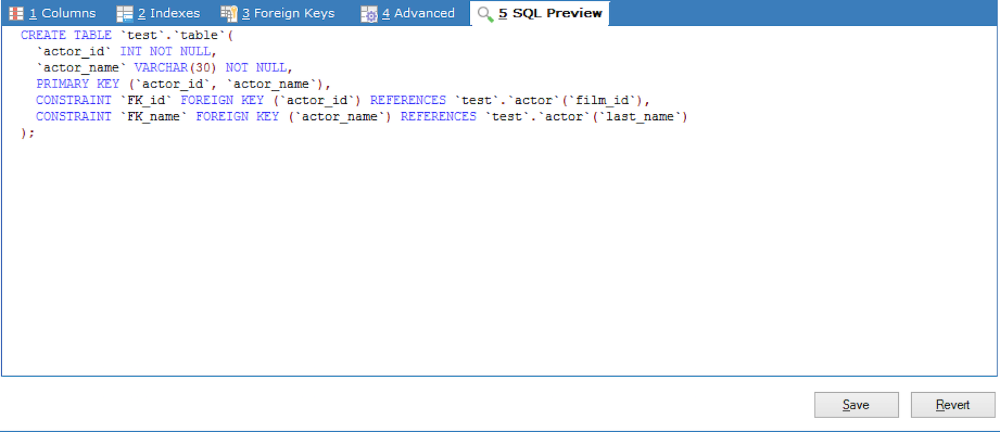Screen dimensions: 1000x432
Task: Click the `actor_name` VARCHAR(30) line
Action: pyautogui.click(x=164, y=68)
